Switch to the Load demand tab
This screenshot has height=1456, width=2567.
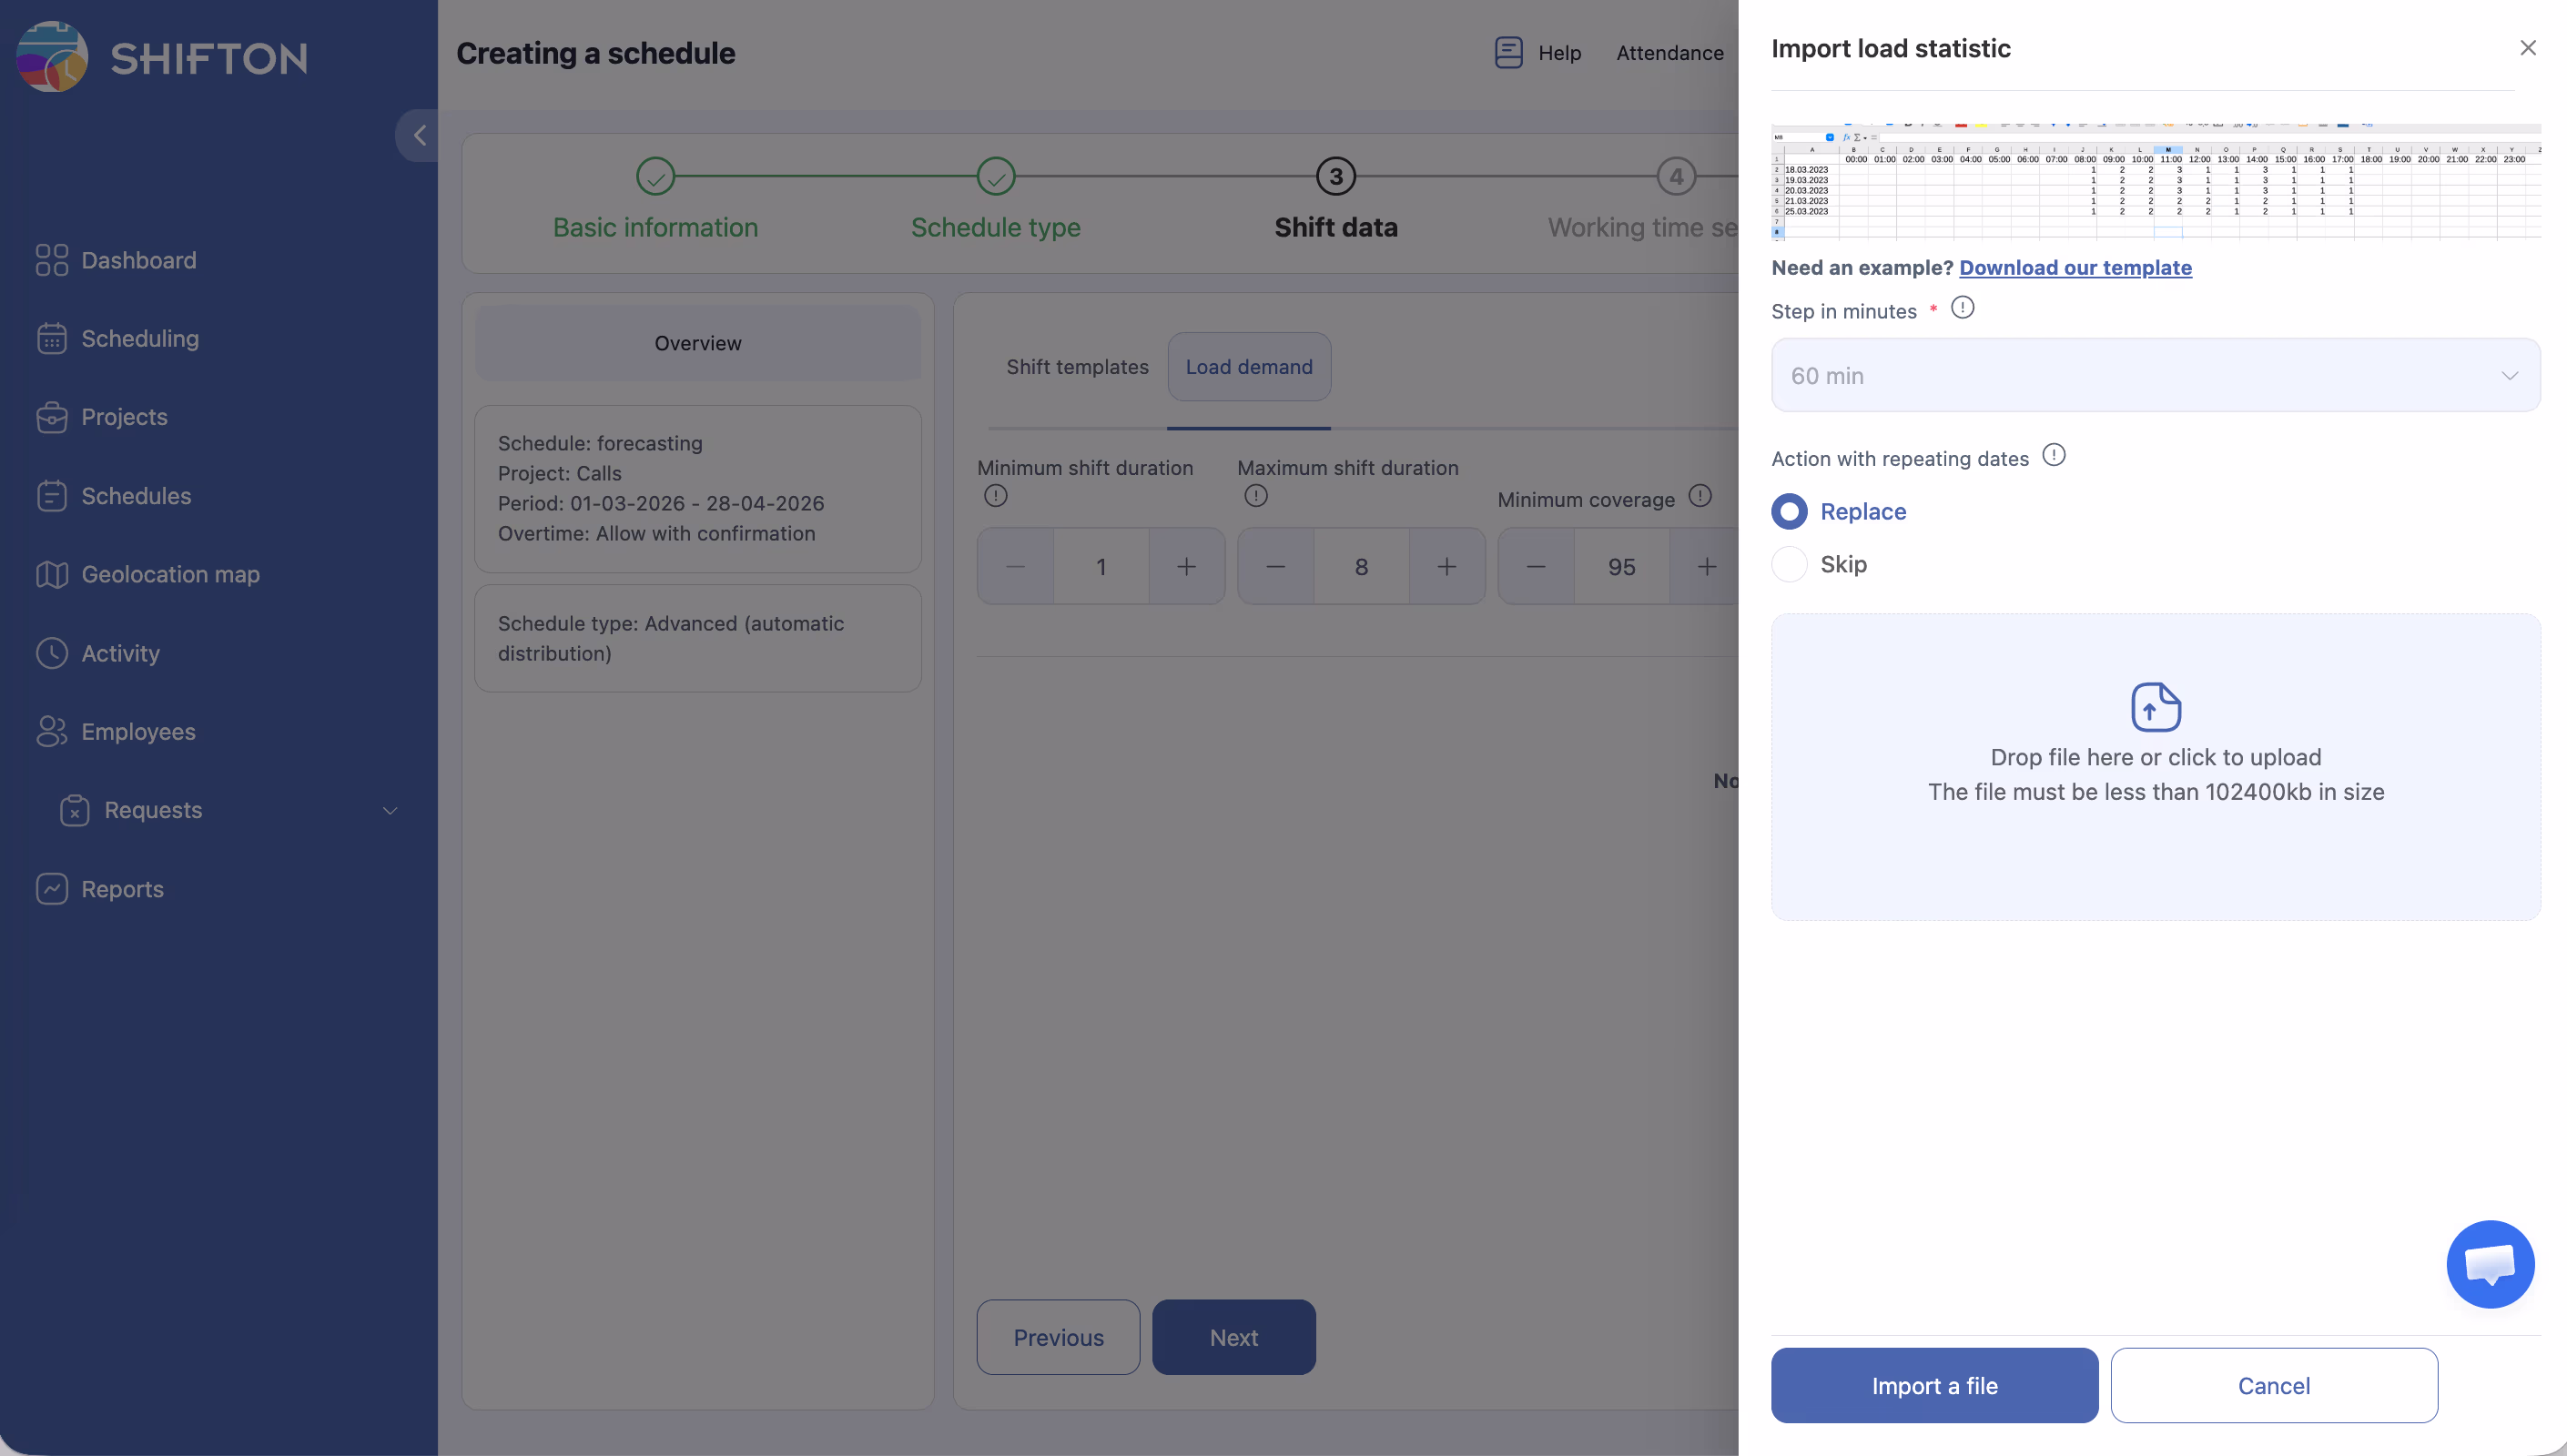point(1248,367)
